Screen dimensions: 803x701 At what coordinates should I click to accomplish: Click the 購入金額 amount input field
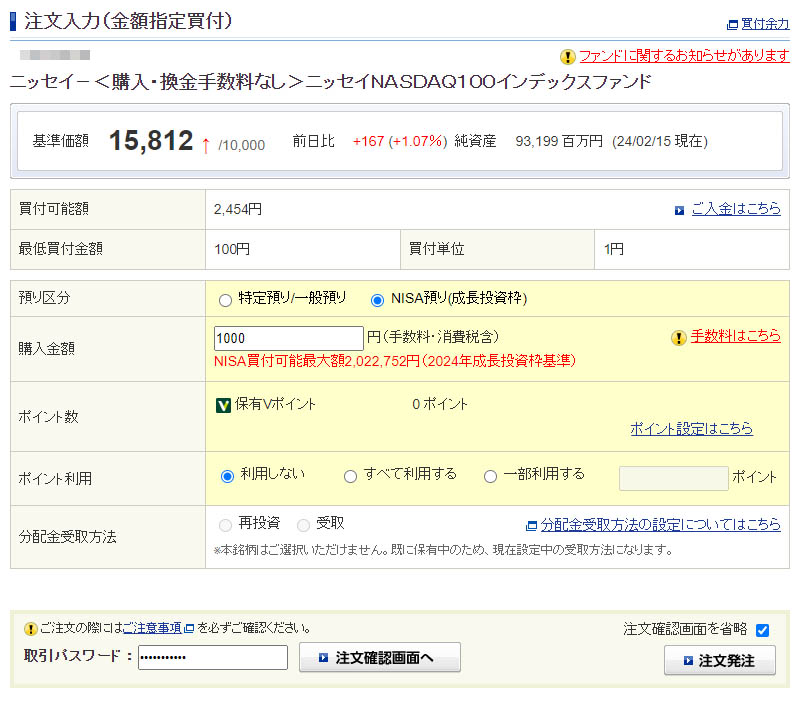[288, 338]
